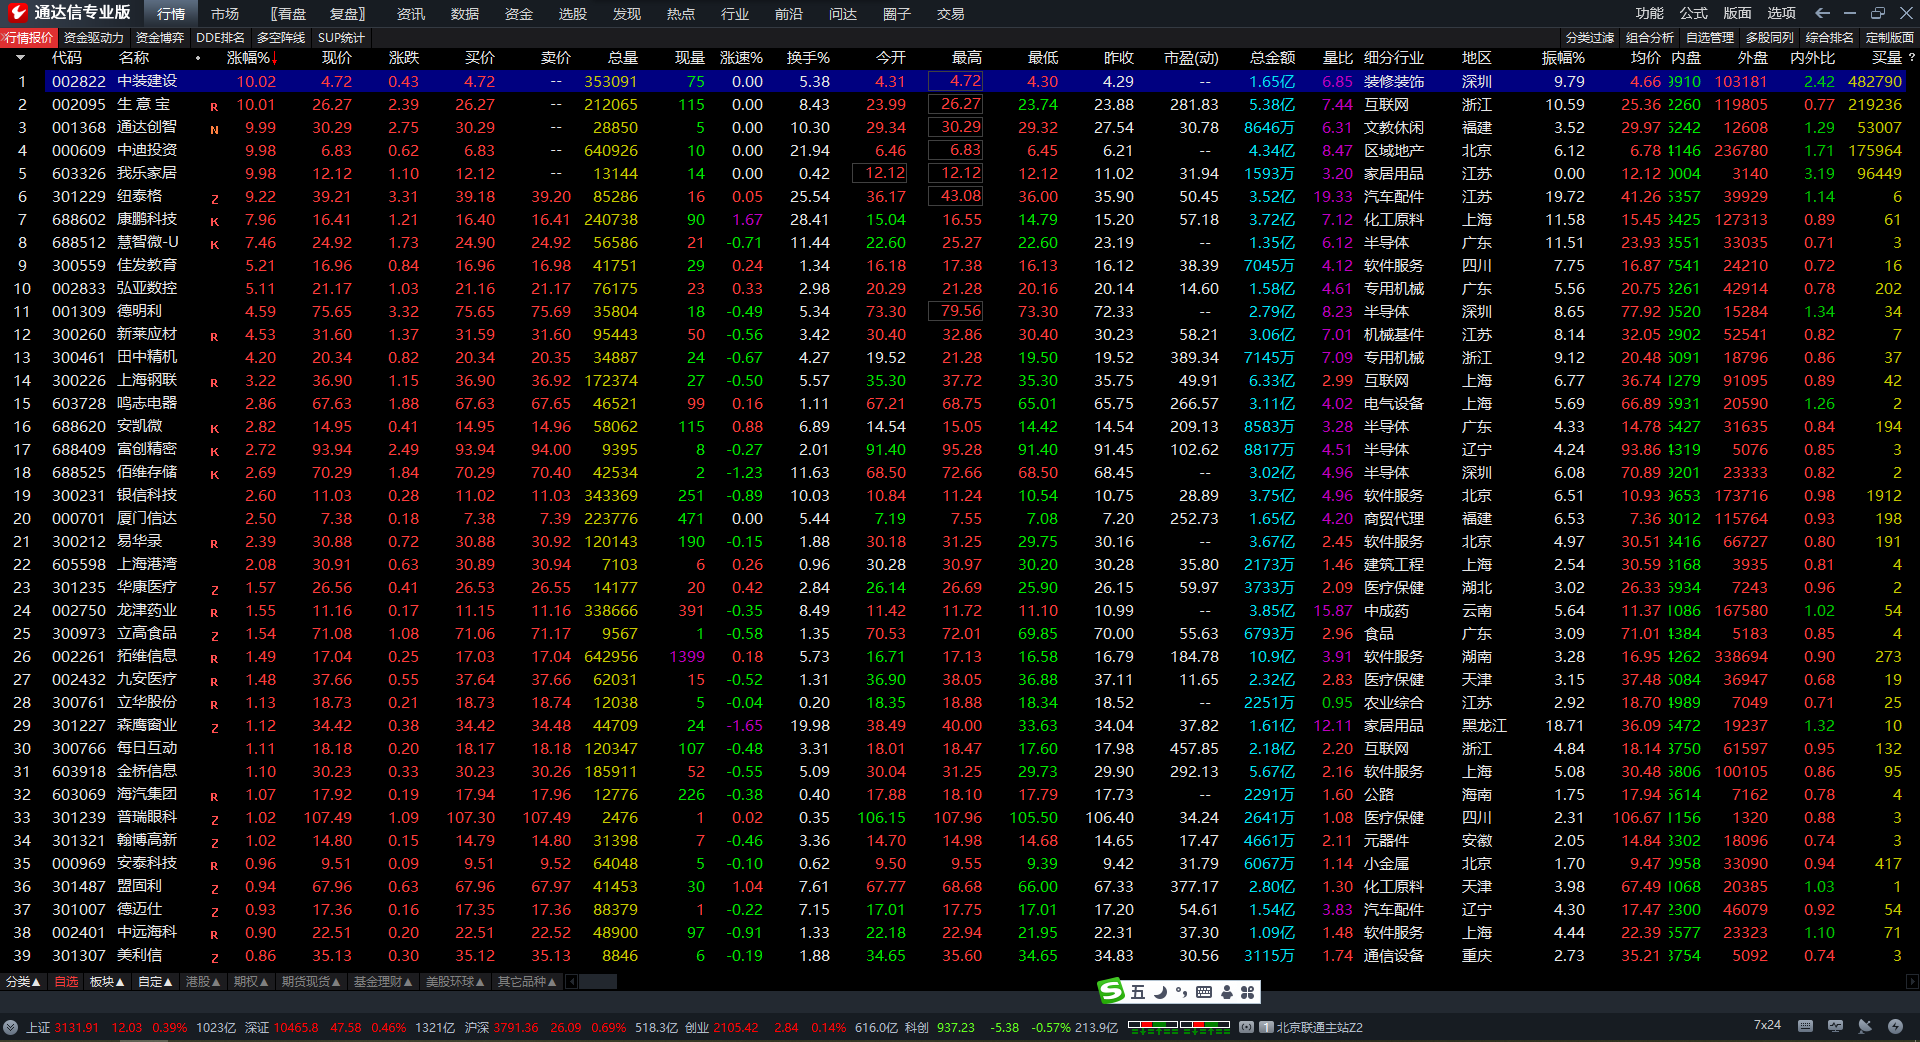This screenshot has width=1920, height=1042.
Task: Click the 综合排名 button
Action: coord(1830,38)
